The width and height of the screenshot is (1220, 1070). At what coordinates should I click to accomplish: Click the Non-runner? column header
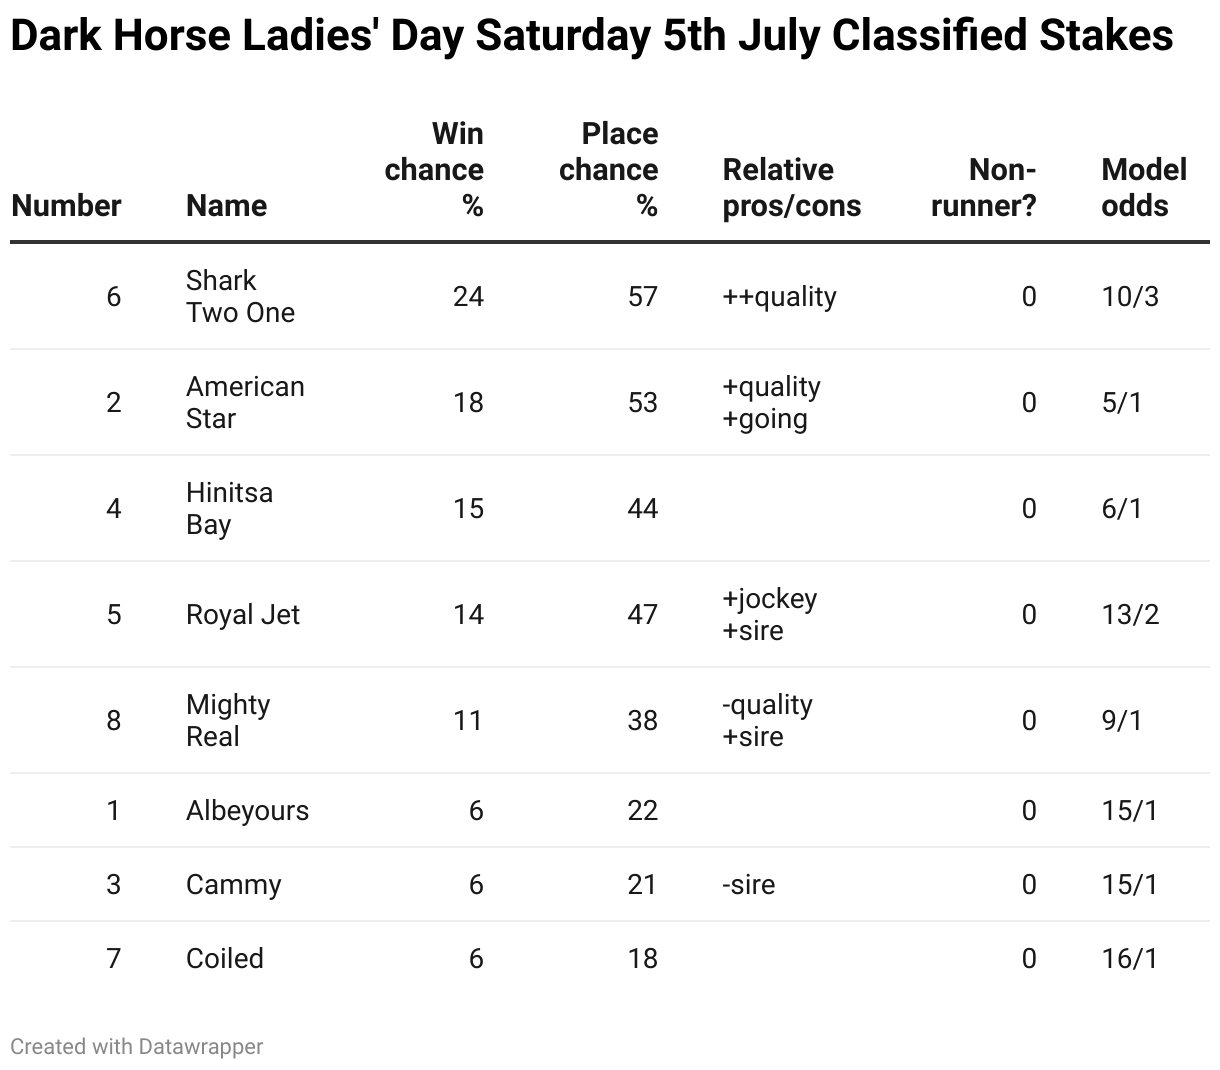click(x=983, y=187)
